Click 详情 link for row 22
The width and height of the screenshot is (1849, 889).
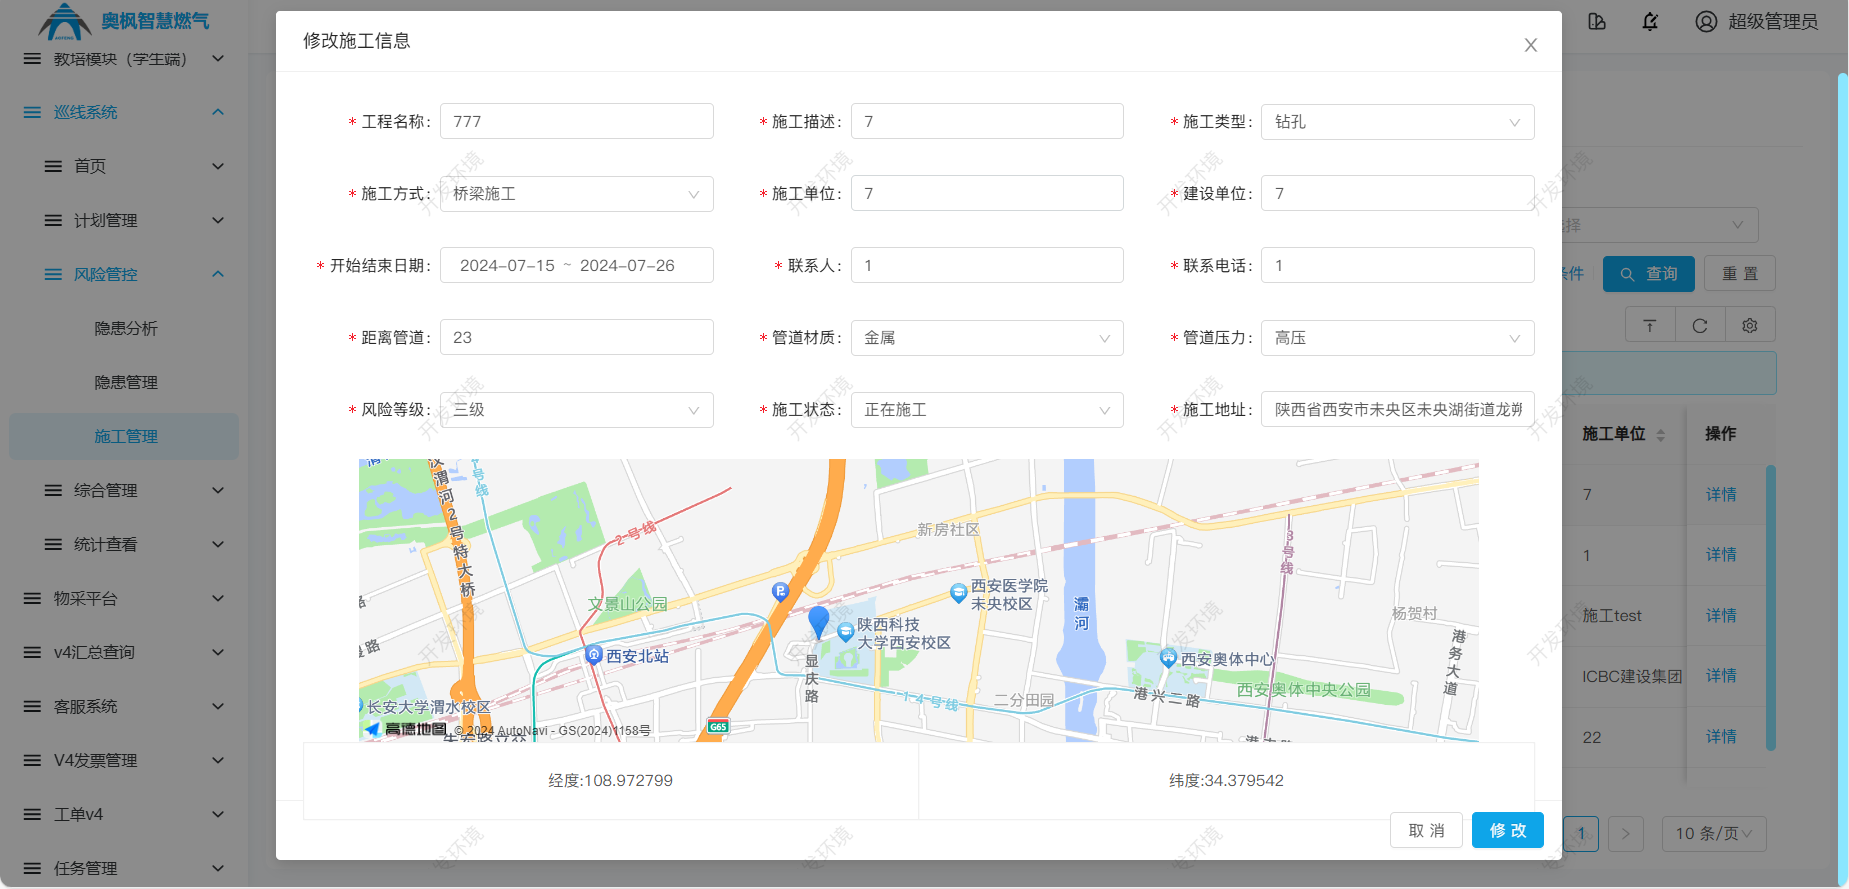[1721, 737]
